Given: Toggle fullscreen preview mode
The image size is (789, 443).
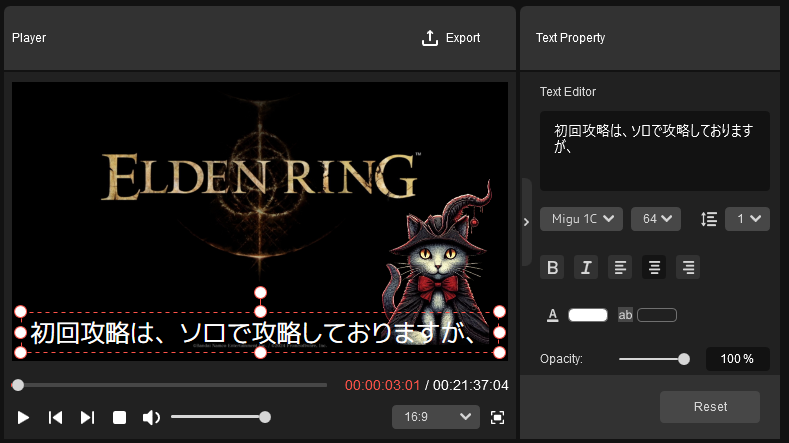Looking at the screenshot, I should click(x=497, y=417).
